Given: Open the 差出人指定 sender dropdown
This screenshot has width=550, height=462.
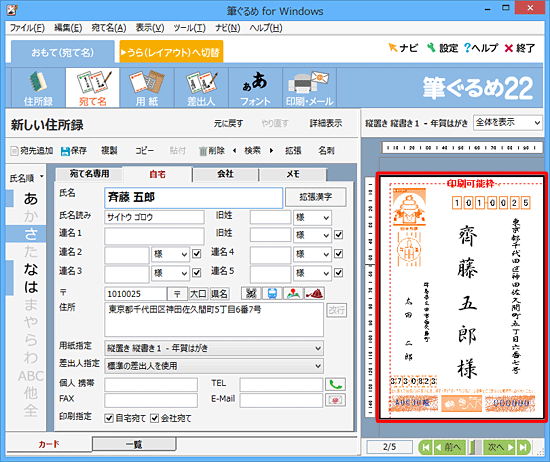Looking at the screenshot, I should point(214,366).
